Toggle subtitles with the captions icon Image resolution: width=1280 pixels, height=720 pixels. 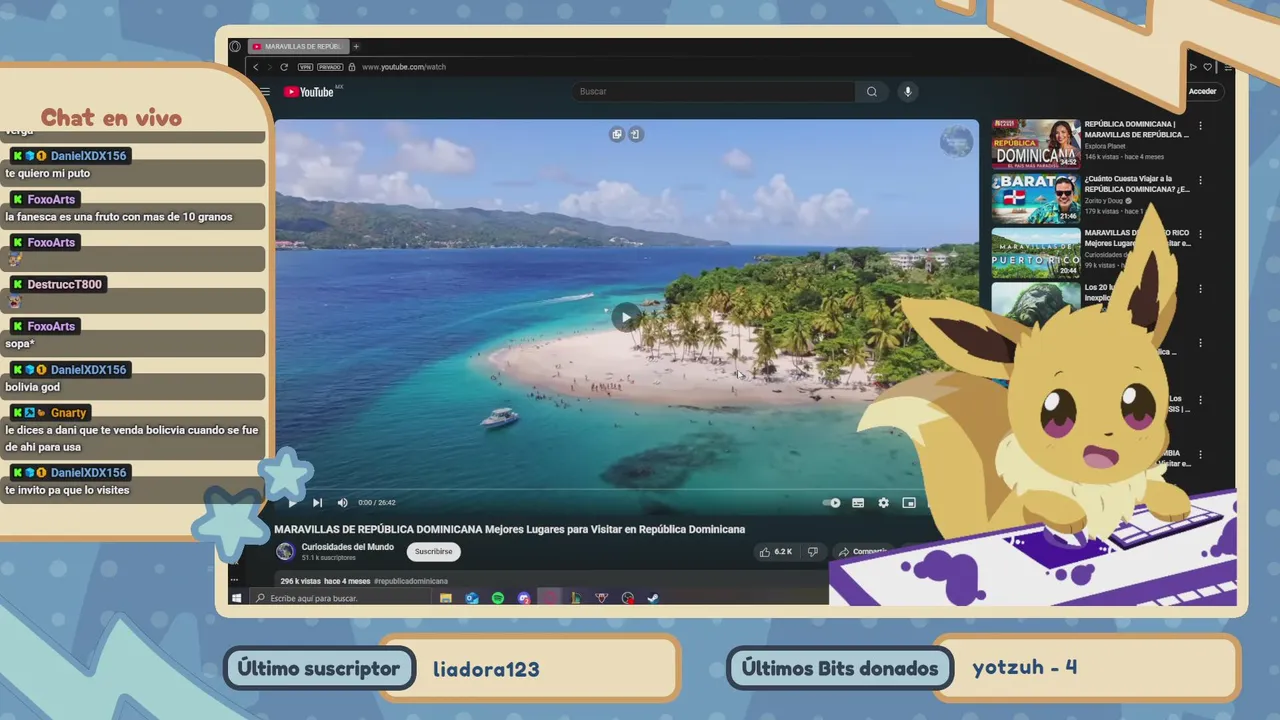(858, 503)
